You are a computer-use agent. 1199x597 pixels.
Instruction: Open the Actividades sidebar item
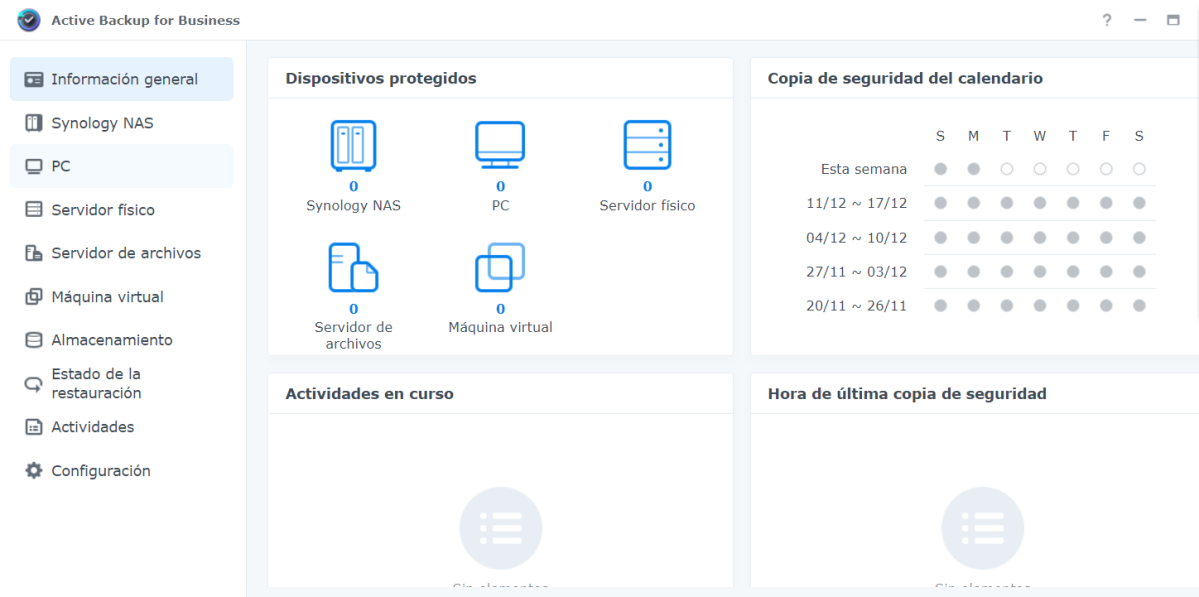(122, 427)
